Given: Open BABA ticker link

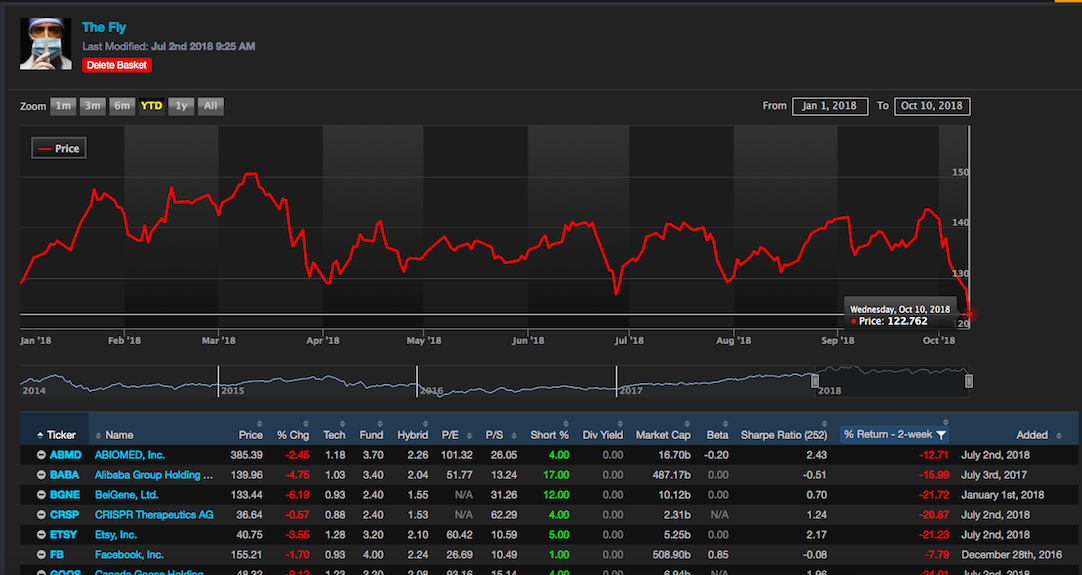Looking at the screenshot, I should 64,475.
